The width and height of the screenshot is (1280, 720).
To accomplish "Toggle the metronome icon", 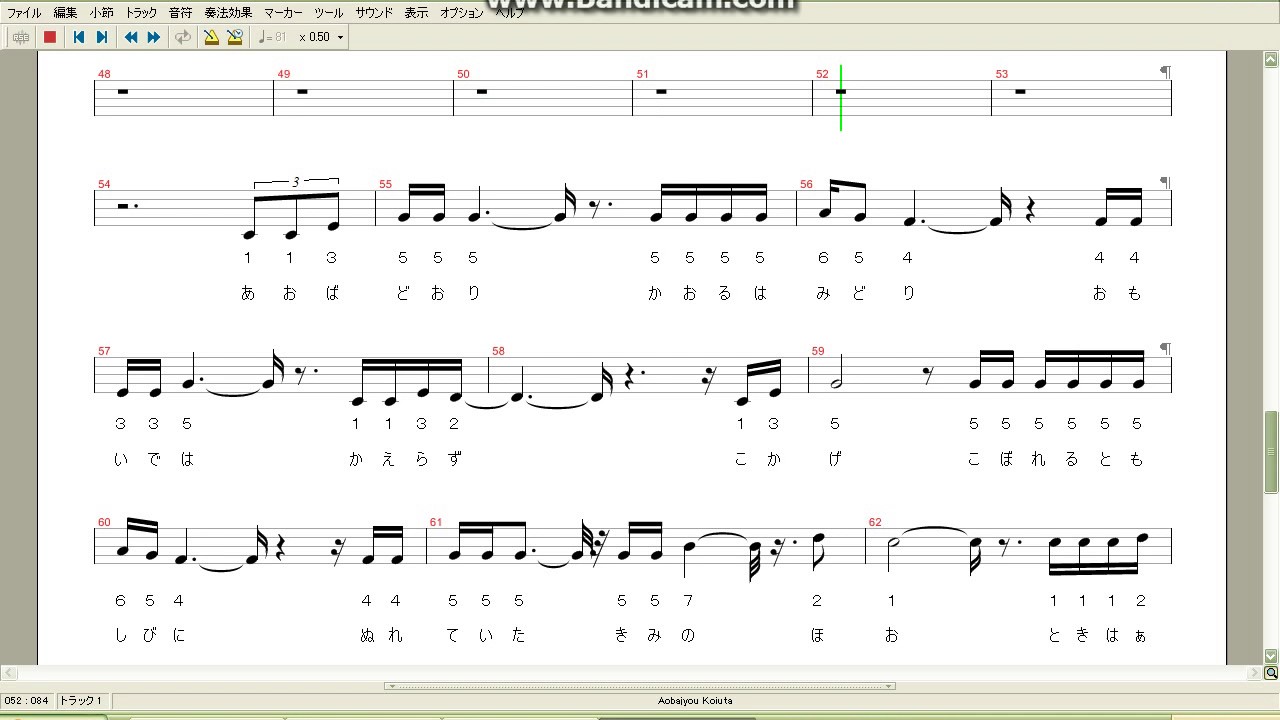I will click(211, 37).
